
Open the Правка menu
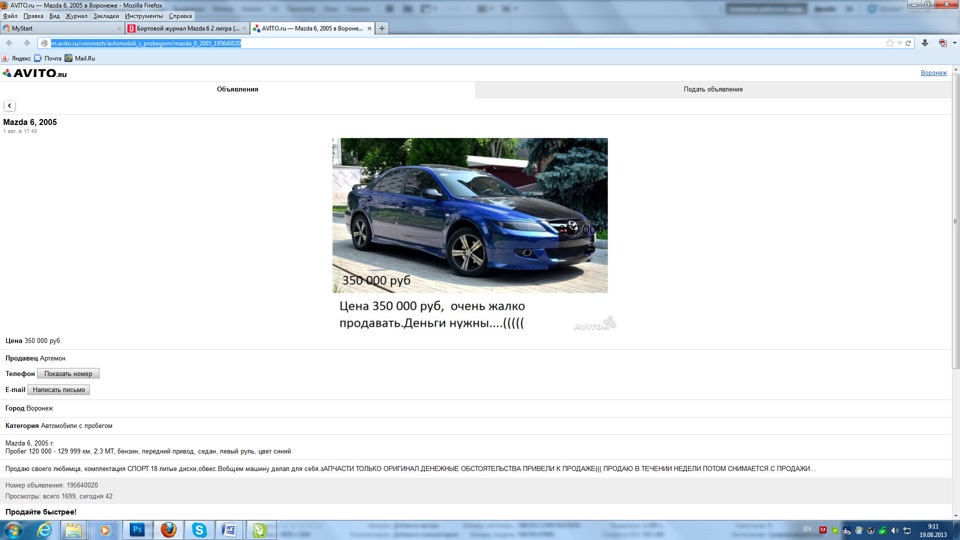(x=33, y=16)
